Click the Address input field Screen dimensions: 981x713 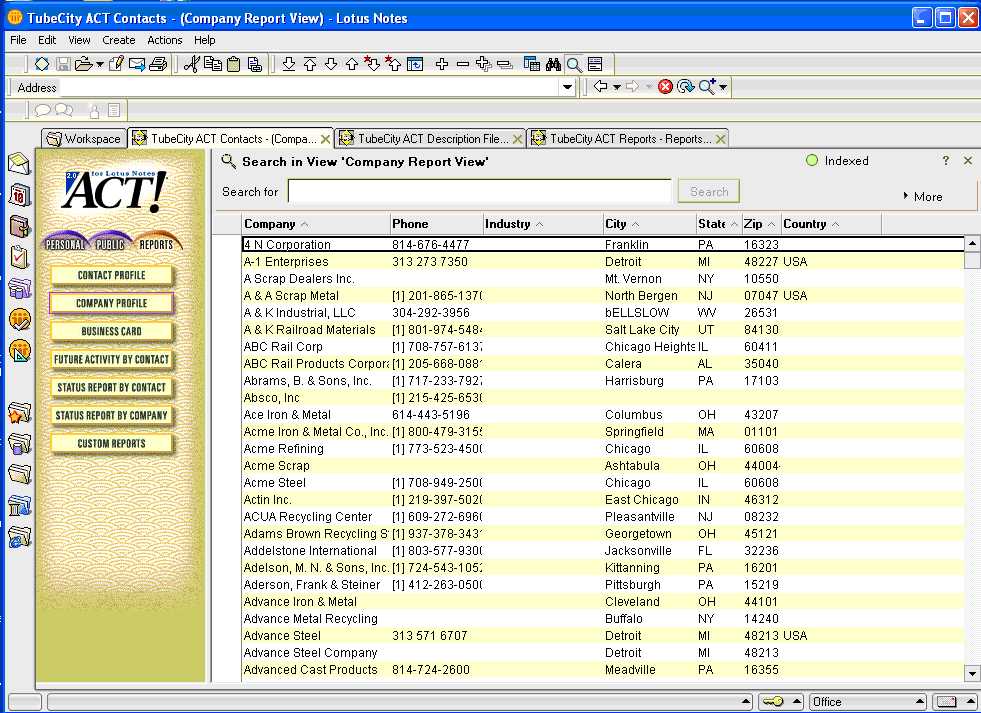click(310, 87)
